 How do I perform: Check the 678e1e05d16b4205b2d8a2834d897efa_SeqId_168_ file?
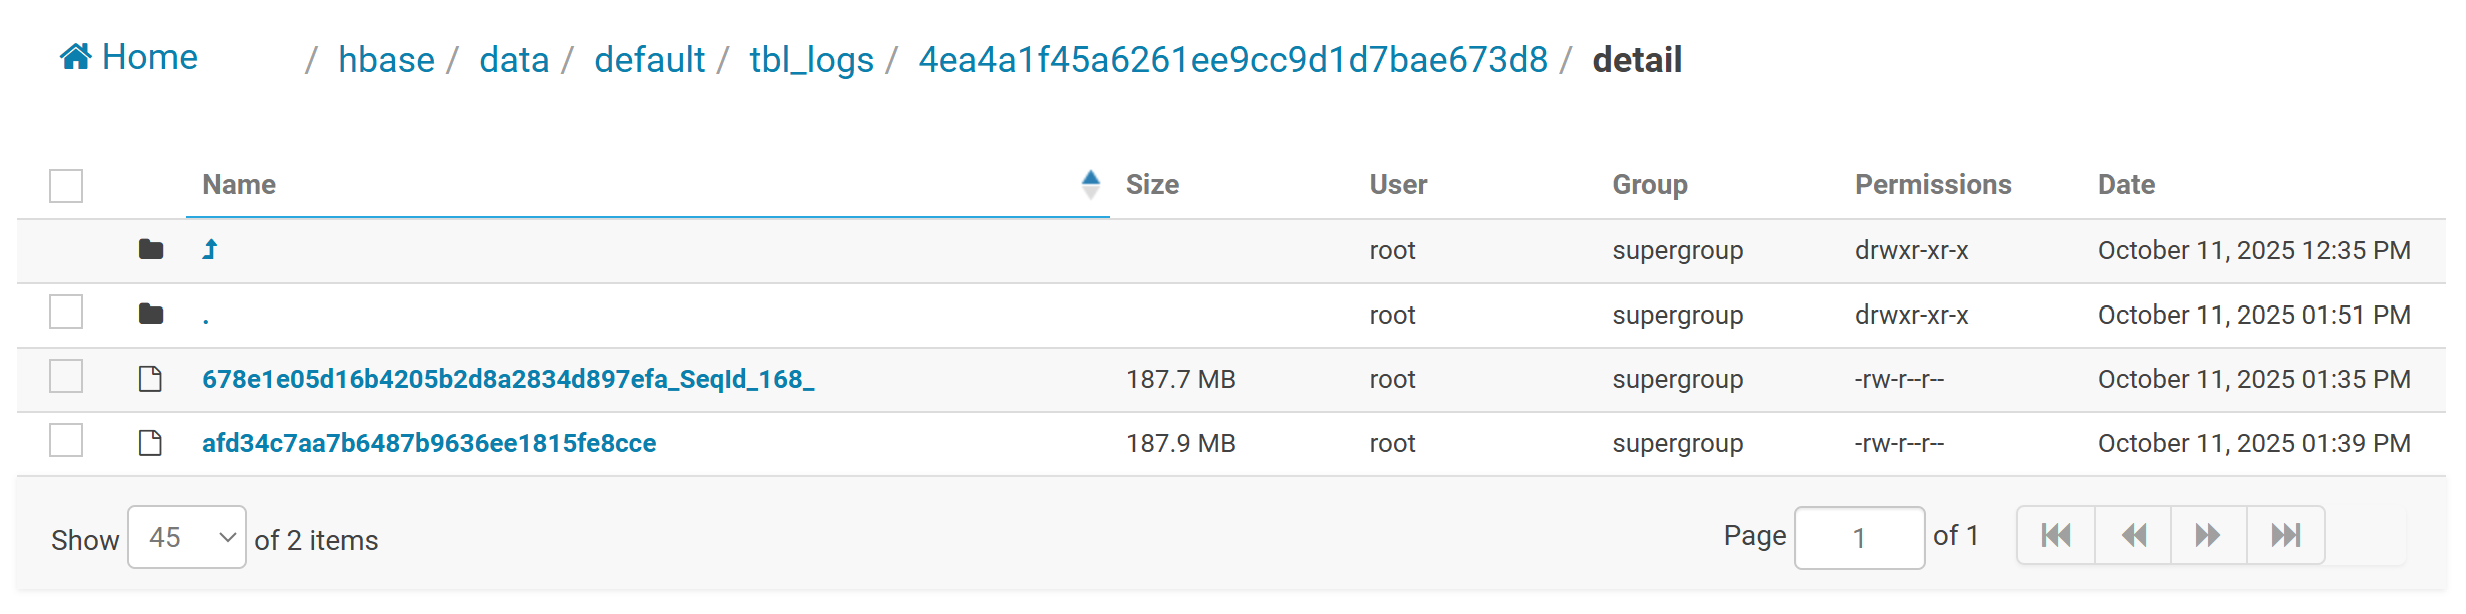pyautogui.click(x=66, y=376)
